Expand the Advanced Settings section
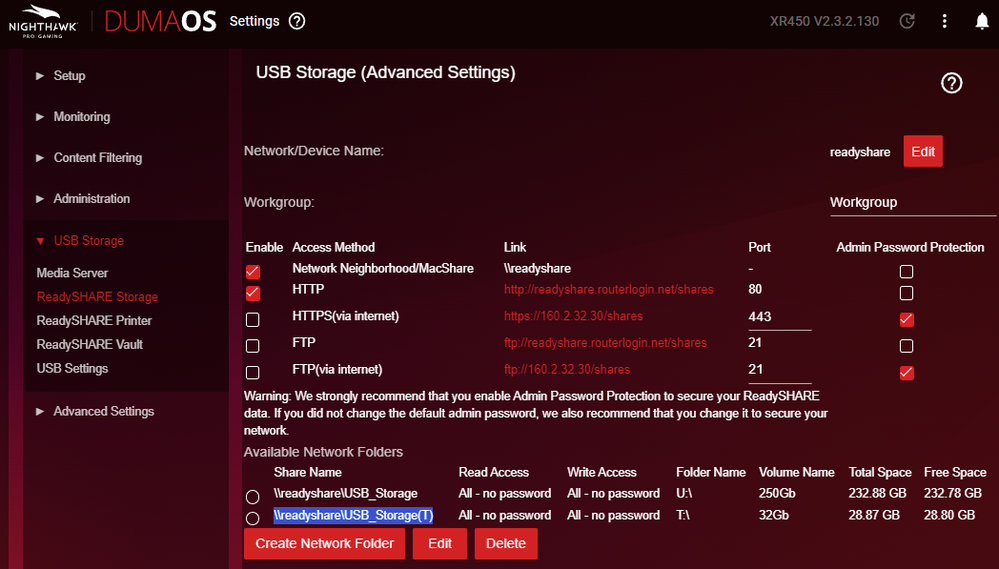Viewport: 999px width, 569px height. 103,412
